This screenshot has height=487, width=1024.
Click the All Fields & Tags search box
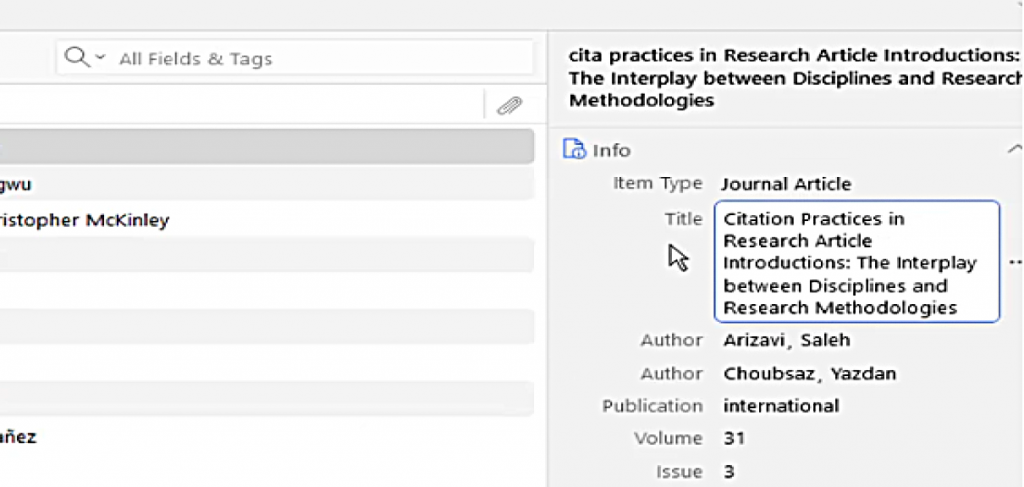pyautogui.click(x=300, y=59)
